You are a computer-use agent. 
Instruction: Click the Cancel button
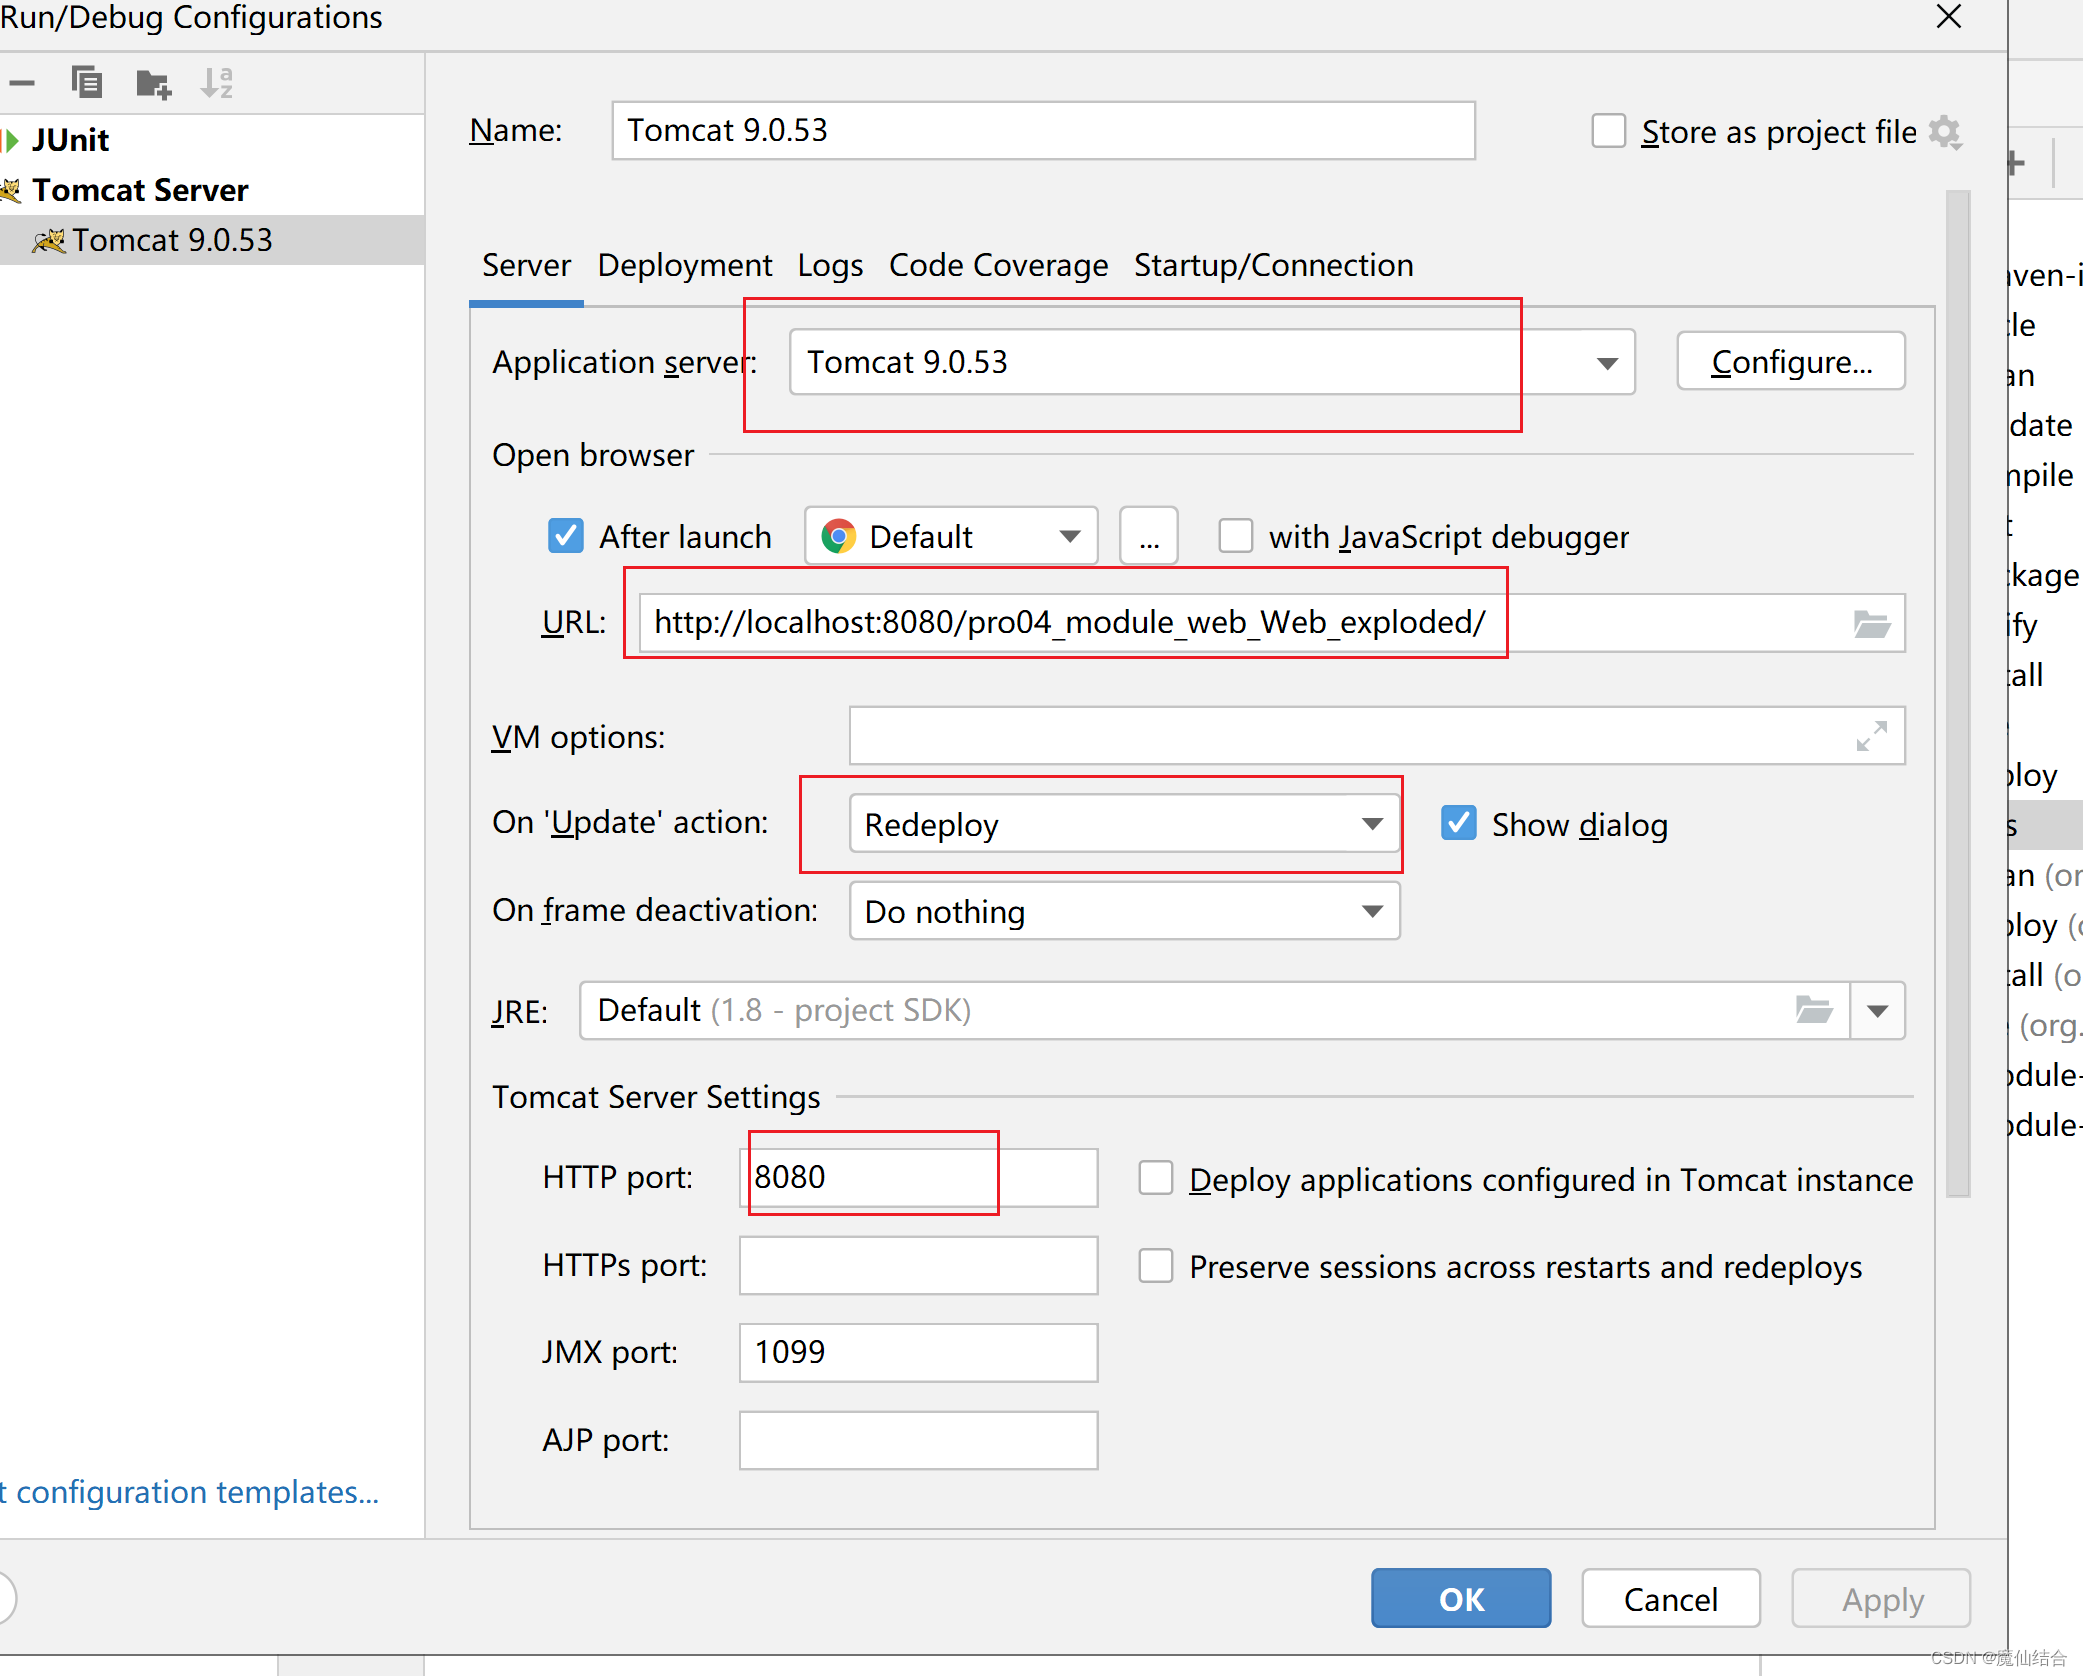pos(1671,1598)
